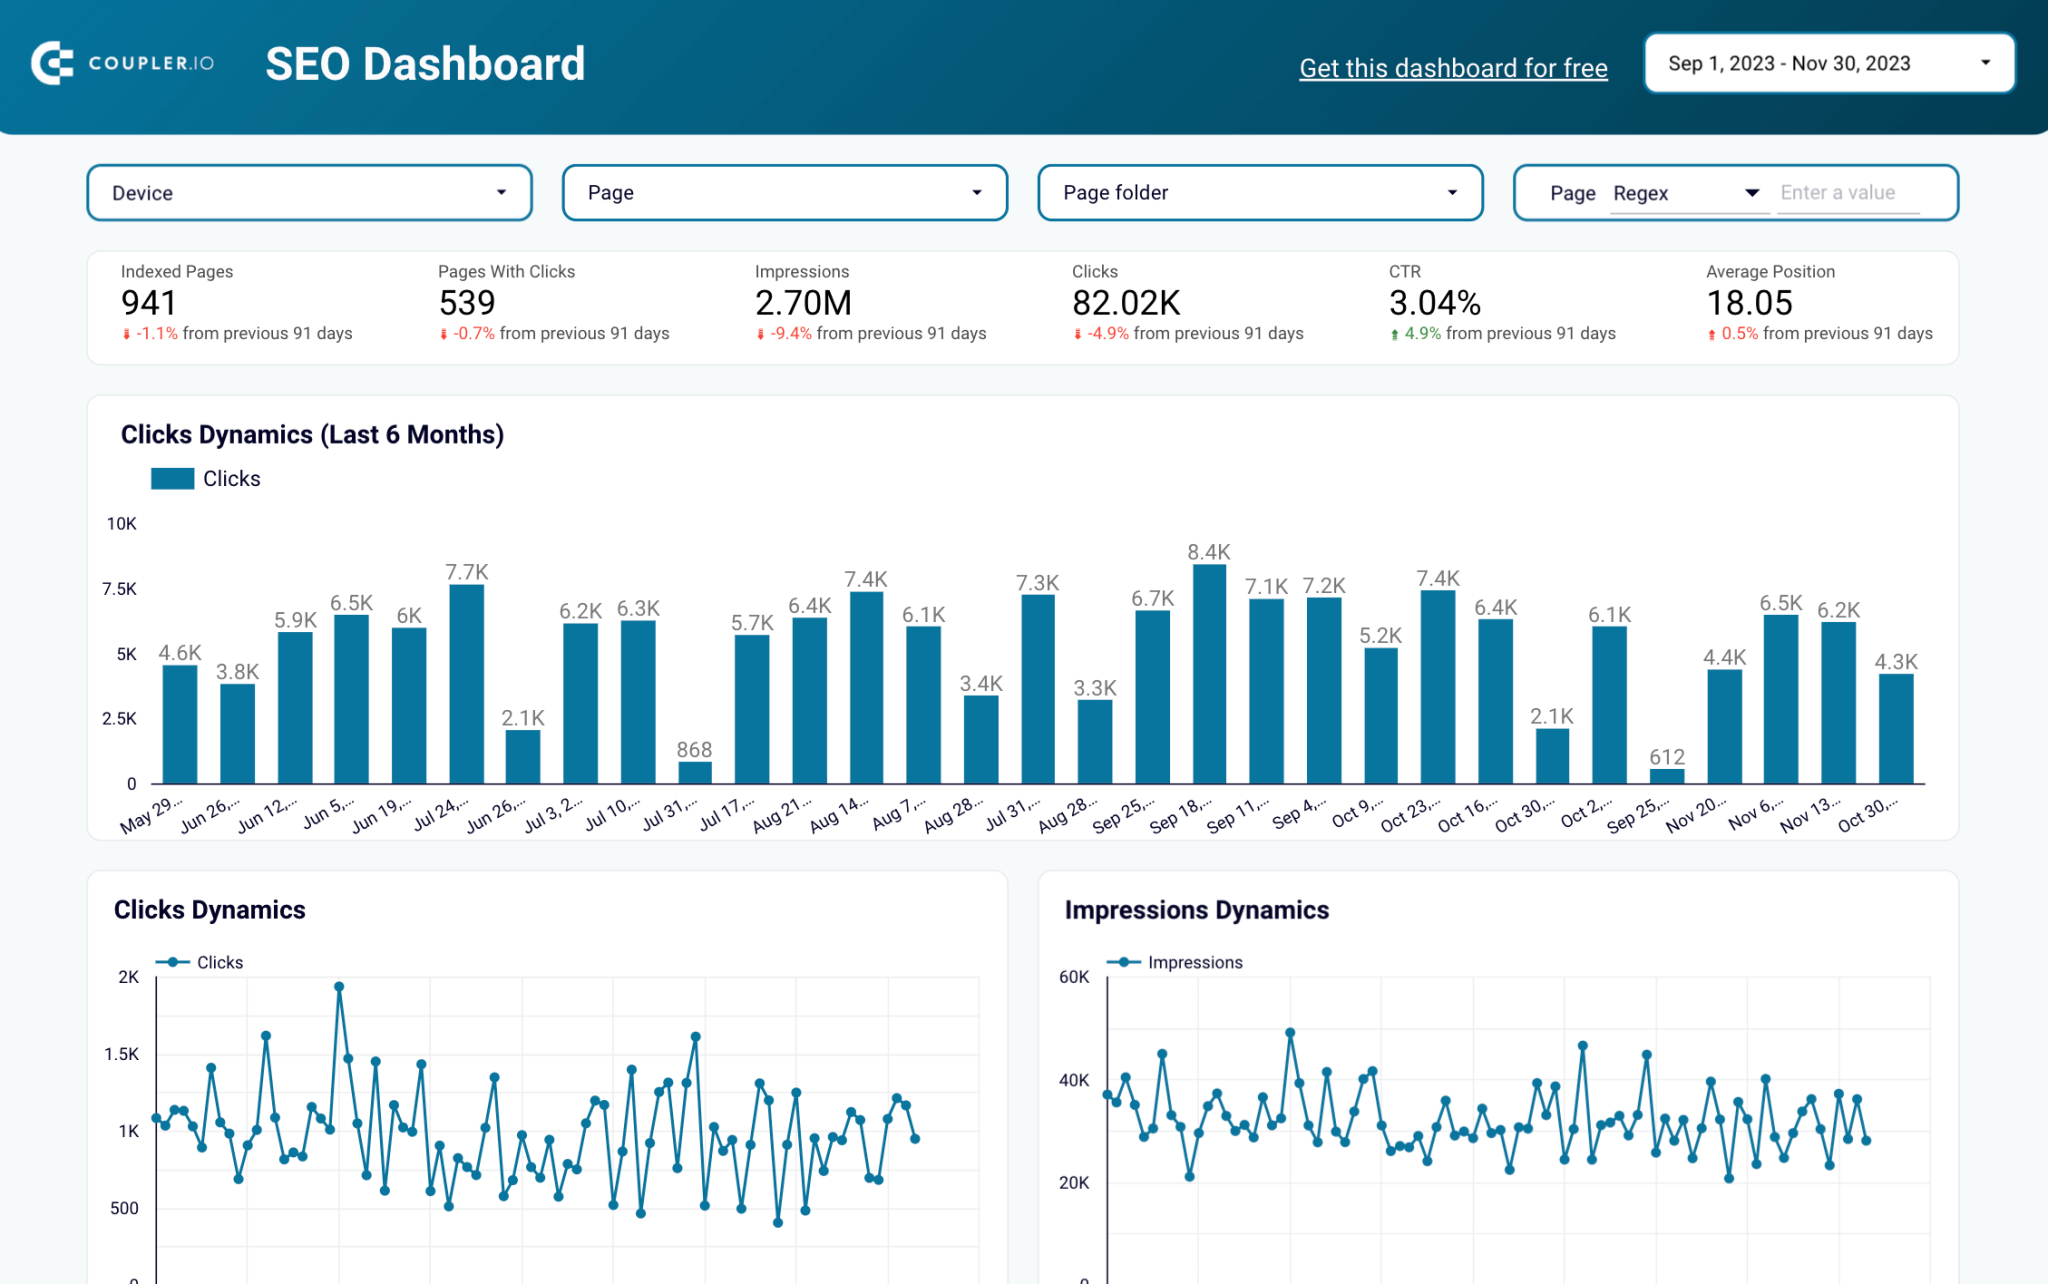The height and width of the screenshot is (1284, 2048).
Task: Select the CTR metric card
Action: [x=1500, y=303]
